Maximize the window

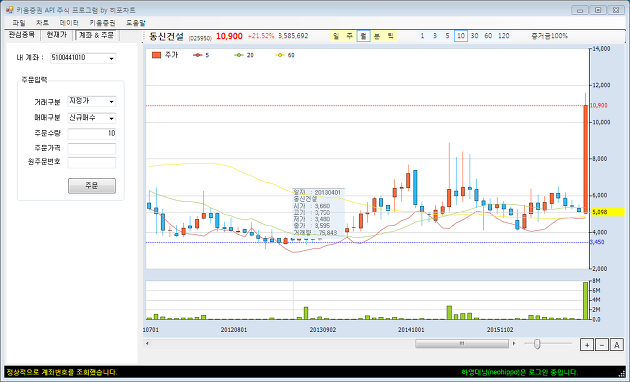(598, 10)
